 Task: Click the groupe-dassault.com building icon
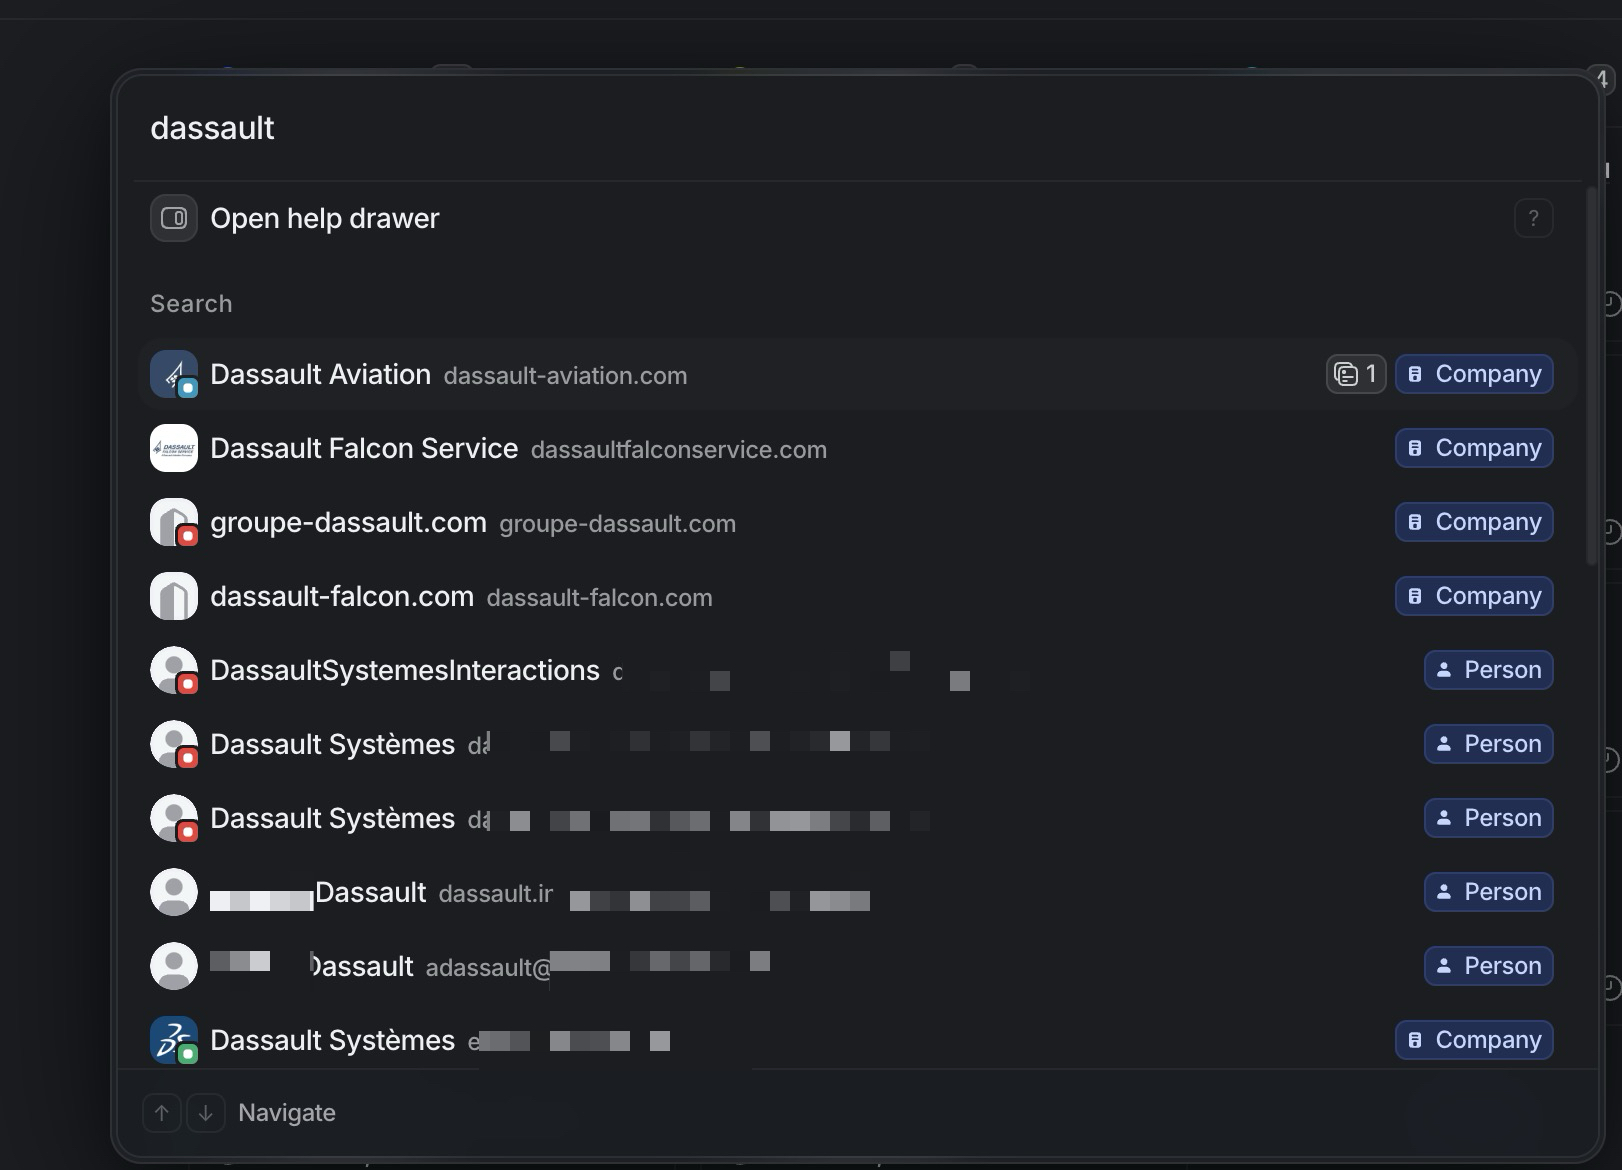coord(174,523)
